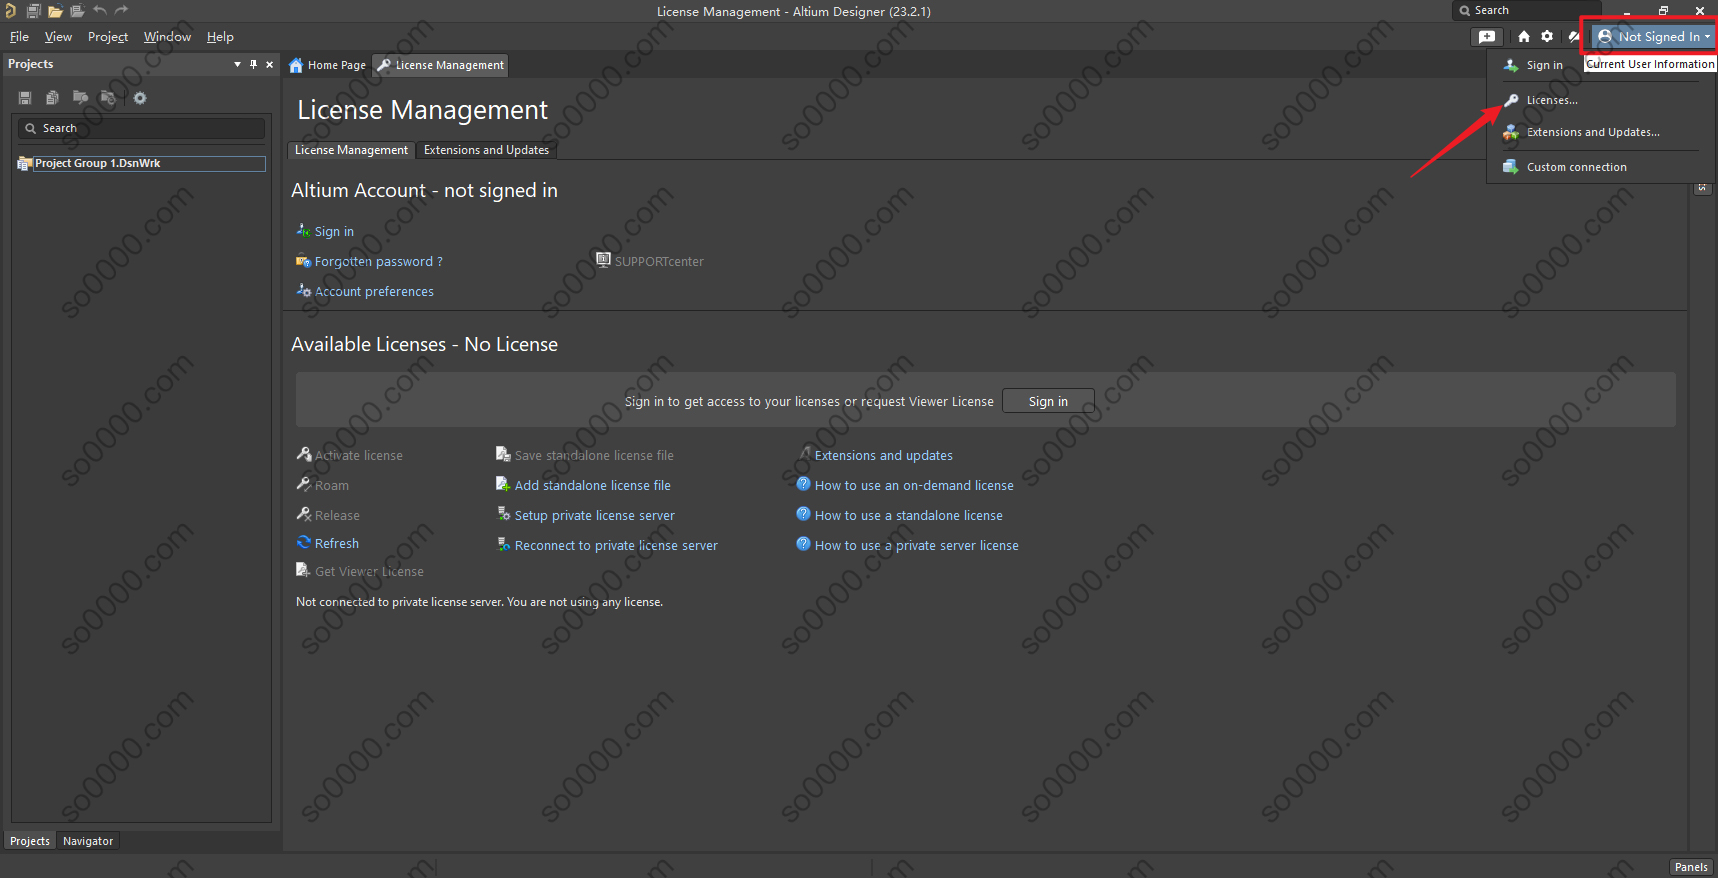Screen dimensions: 1718x878
Task: Click Add standalone license file link
Action: click(592, 485)
